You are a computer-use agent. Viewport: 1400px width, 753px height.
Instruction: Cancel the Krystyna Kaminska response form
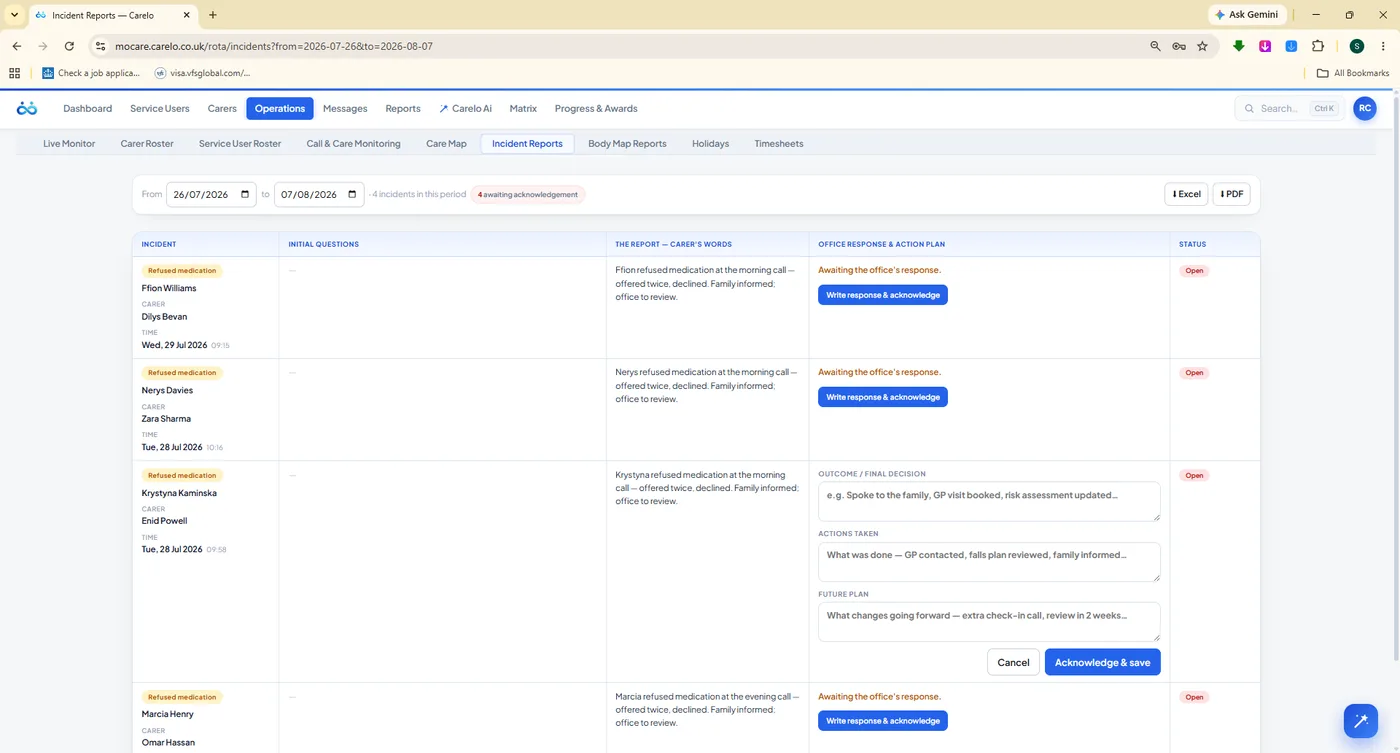pyautogui.click(x=1013, y=662)
